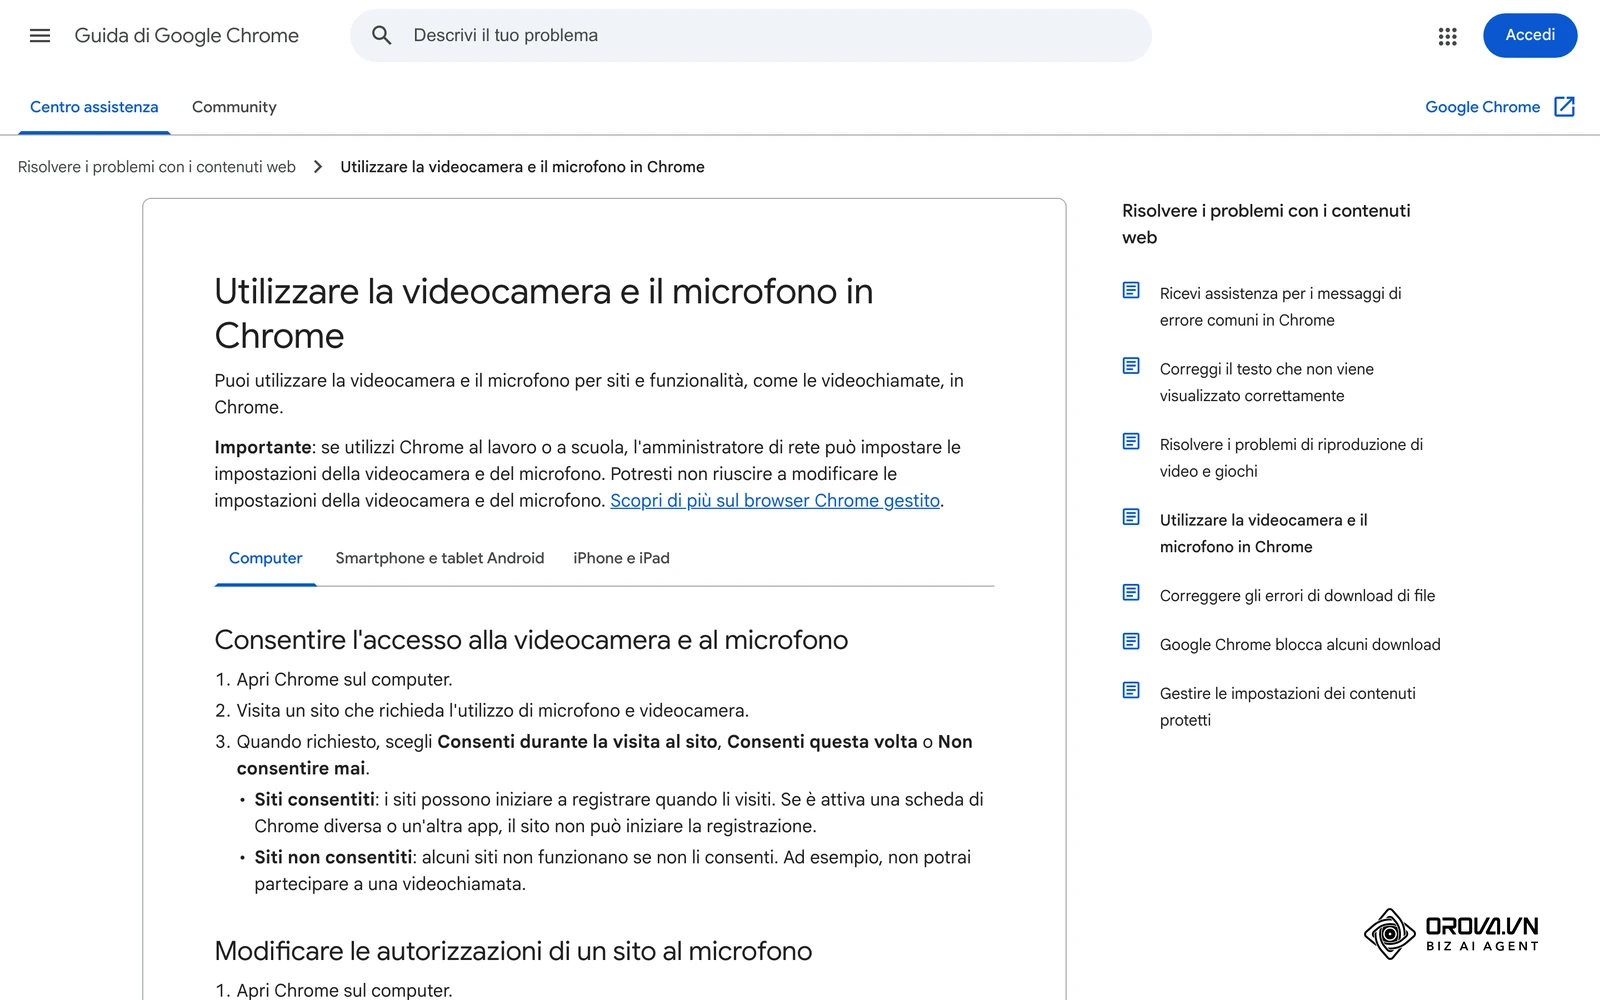Click article icon for Risolvere i problemi di riproduzione
Viewport: 1600px width, 1000px height.
[x=1131, y=441]
